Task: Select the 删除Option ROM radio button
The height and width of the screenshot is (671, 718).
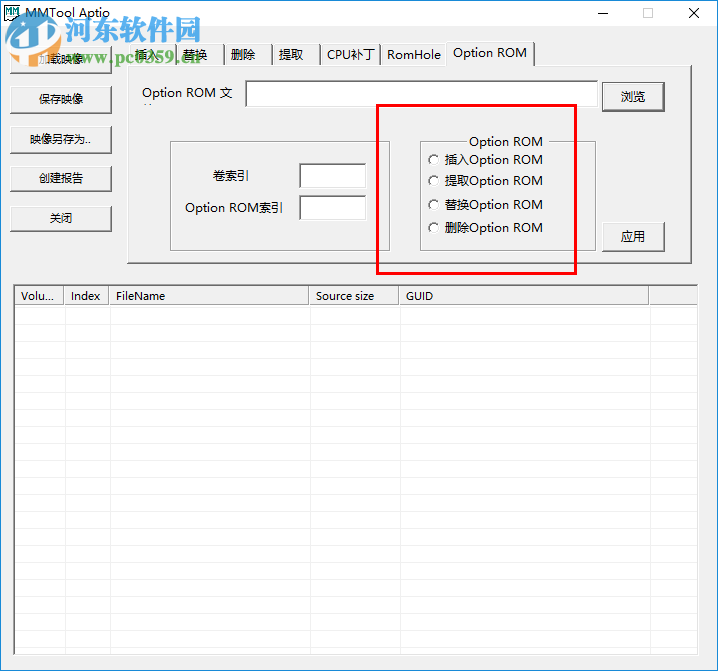Action: click(x=485, y=228)
